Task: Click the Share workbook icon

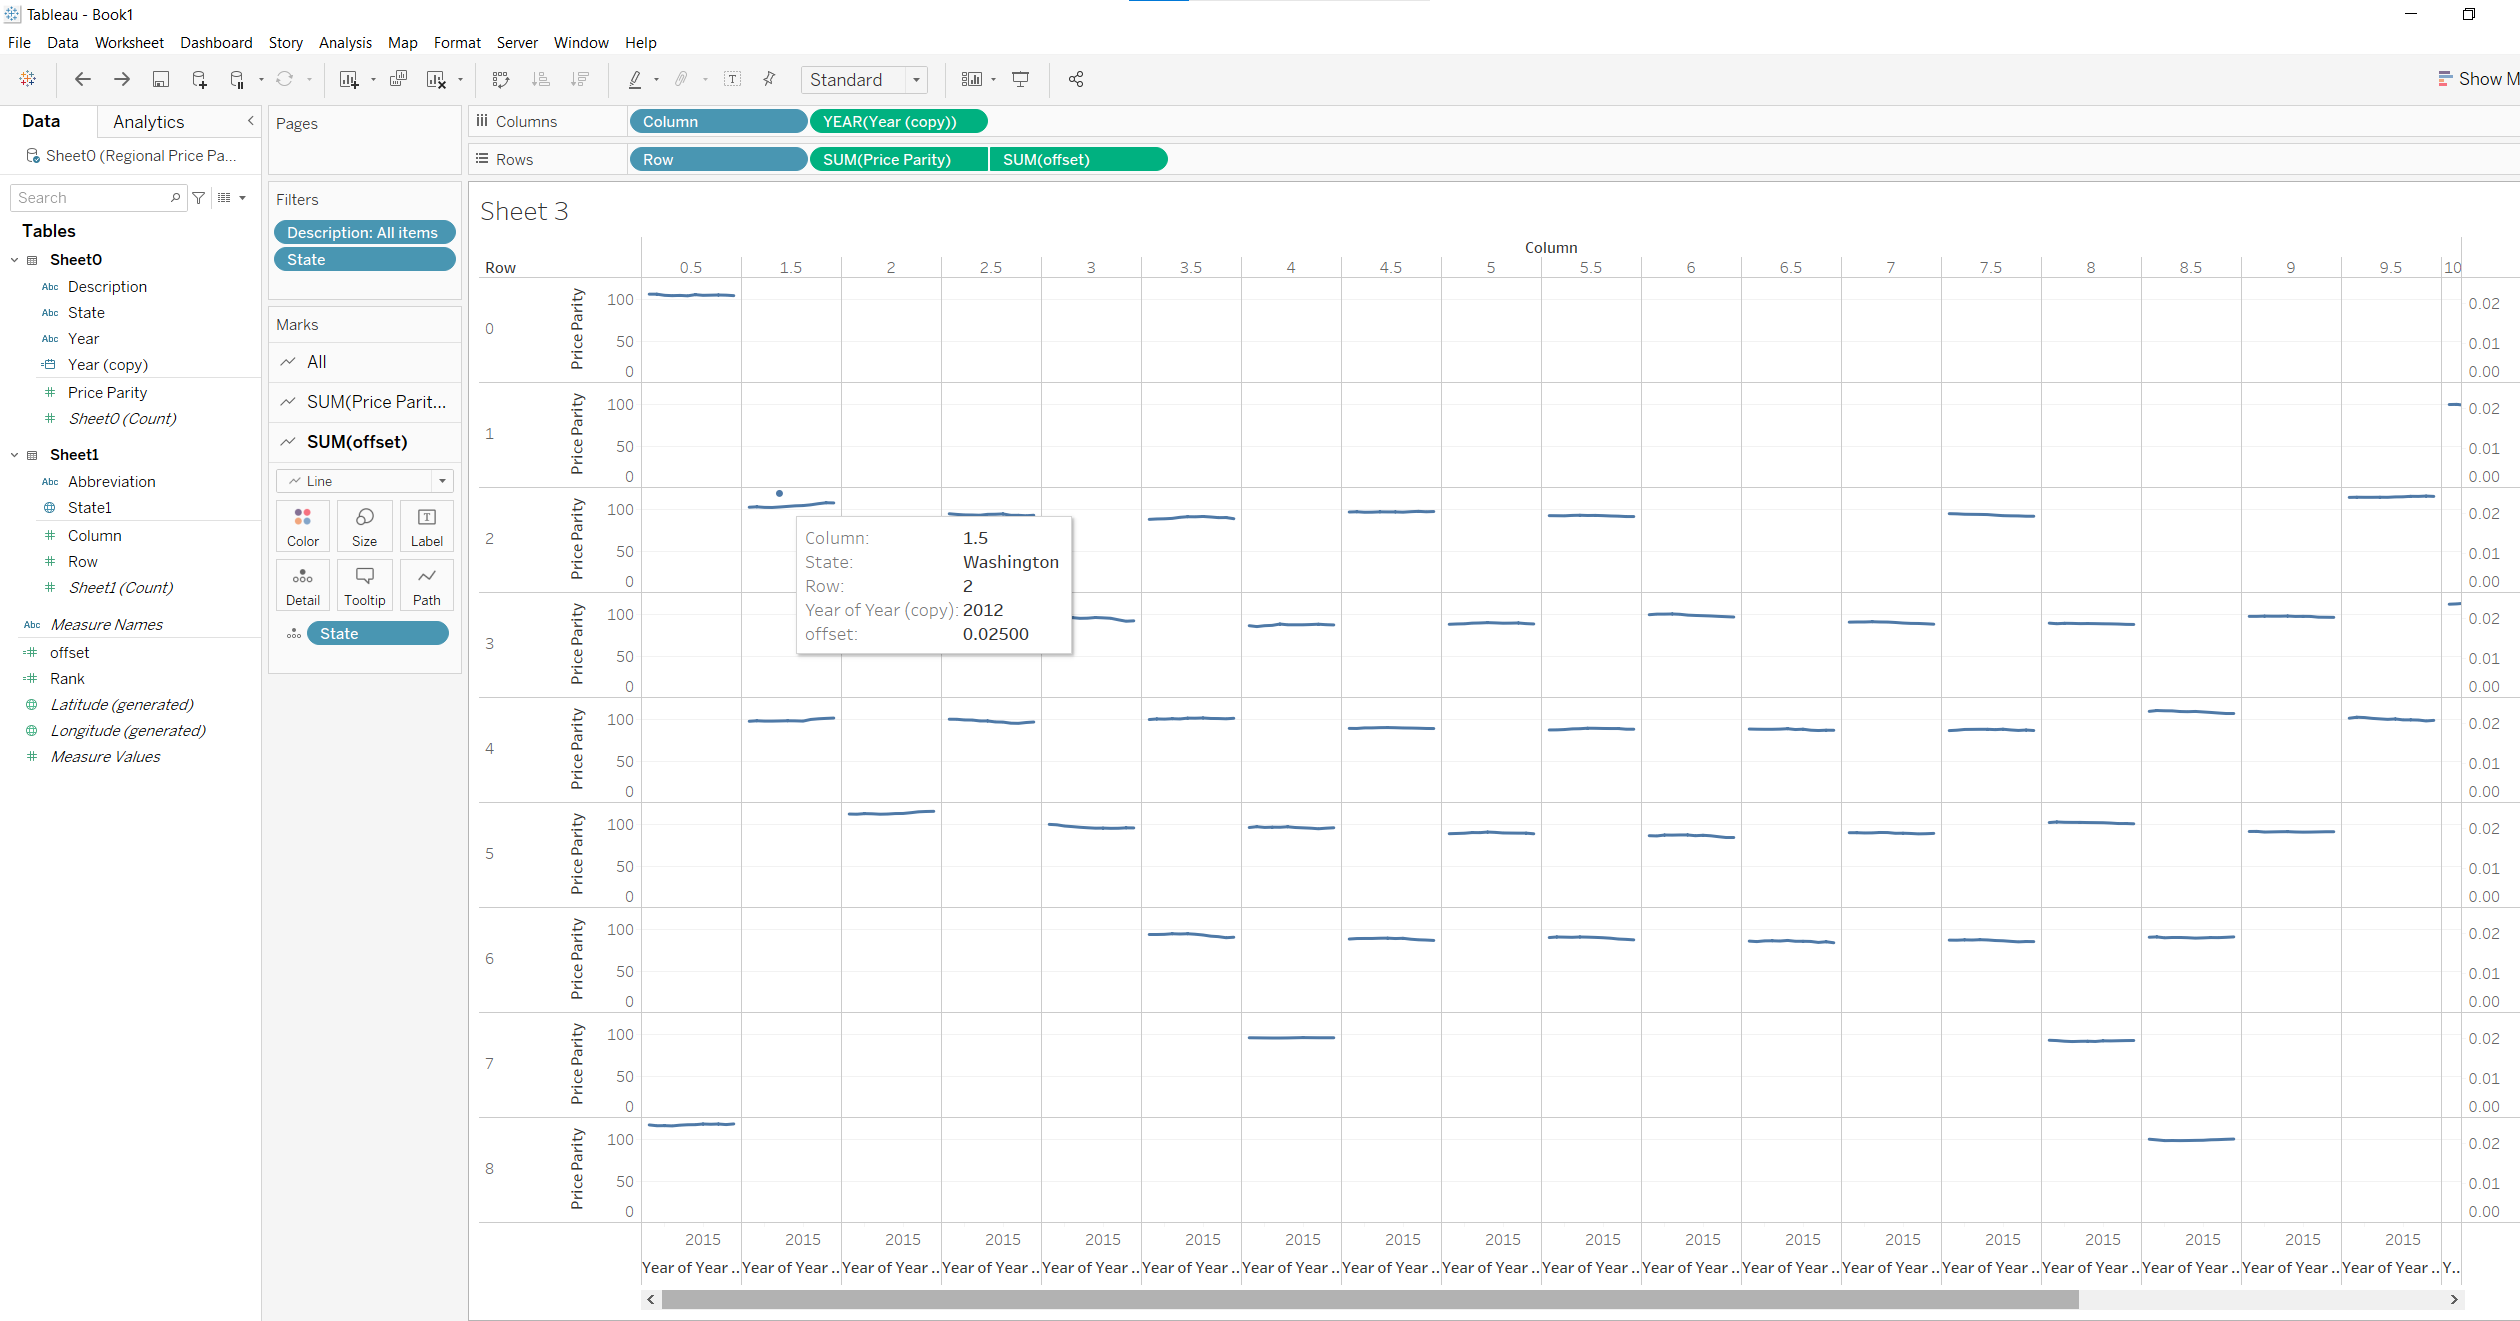Action: click(x=1076, y=80)
